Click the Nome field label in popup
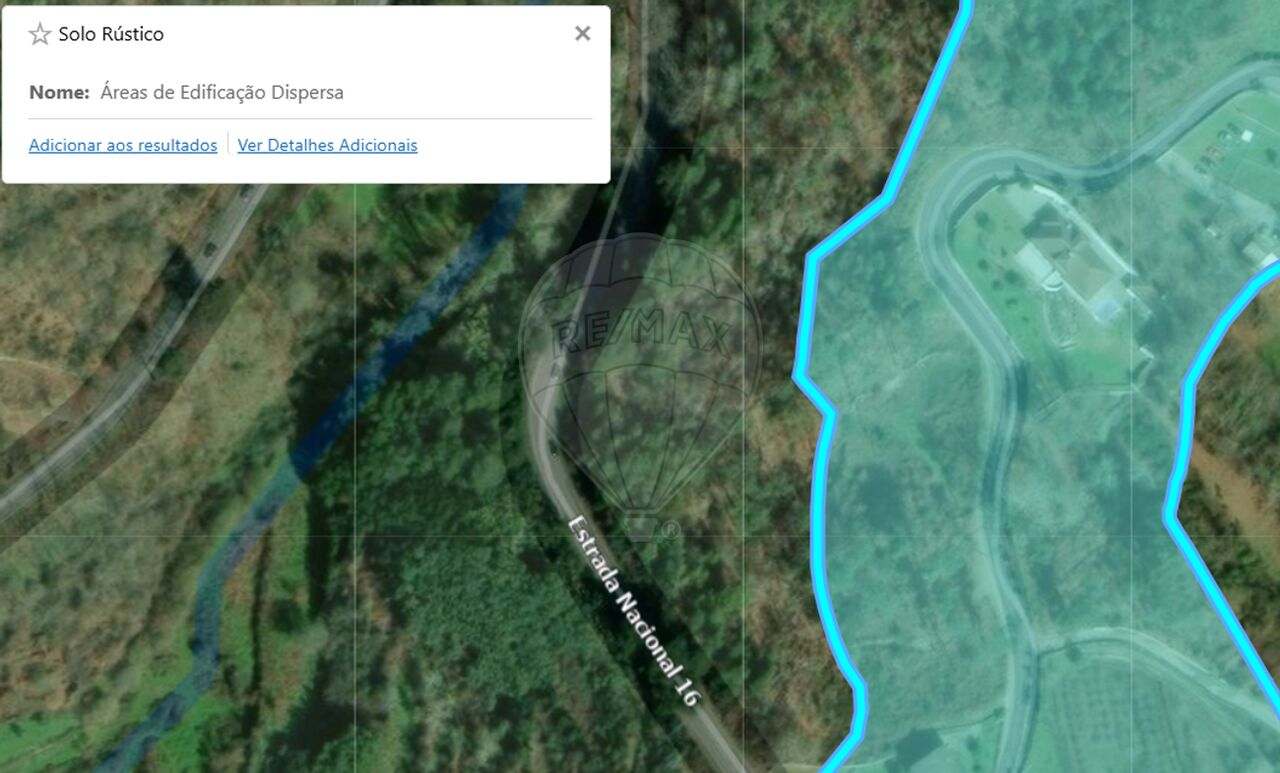The width and height of the screenshot is (1280, 773). pyautogui.click(x=60, y=92)
